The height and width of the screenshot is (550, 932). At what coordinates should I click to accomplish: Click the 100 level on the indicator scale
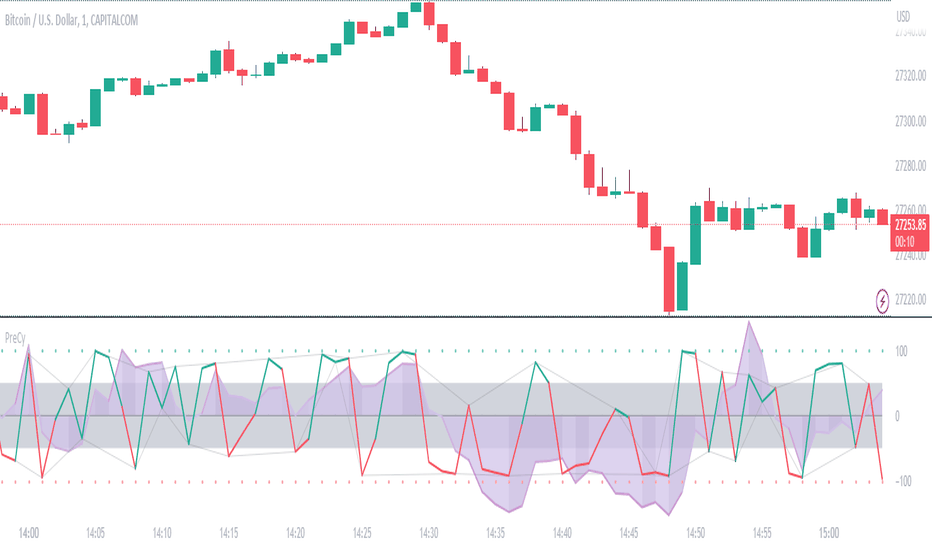point(901,351)
